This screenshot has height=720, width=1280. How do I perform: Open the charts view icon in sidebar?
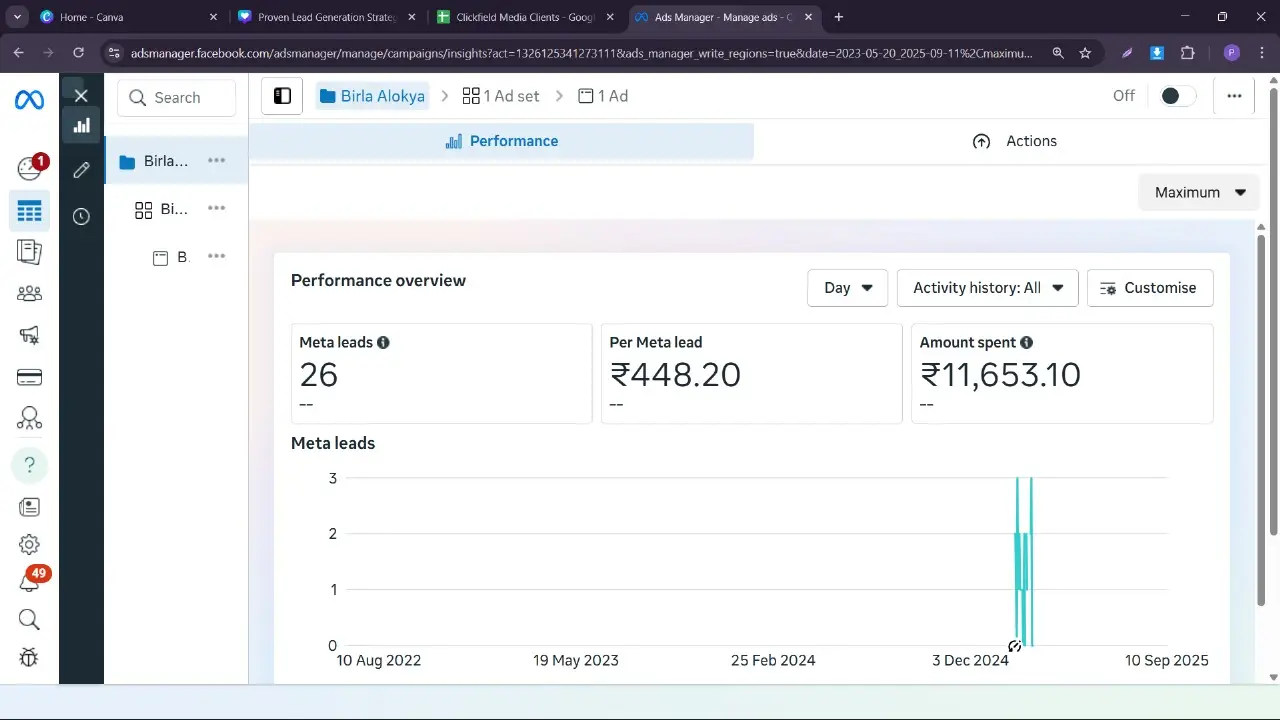pos(81,125)
